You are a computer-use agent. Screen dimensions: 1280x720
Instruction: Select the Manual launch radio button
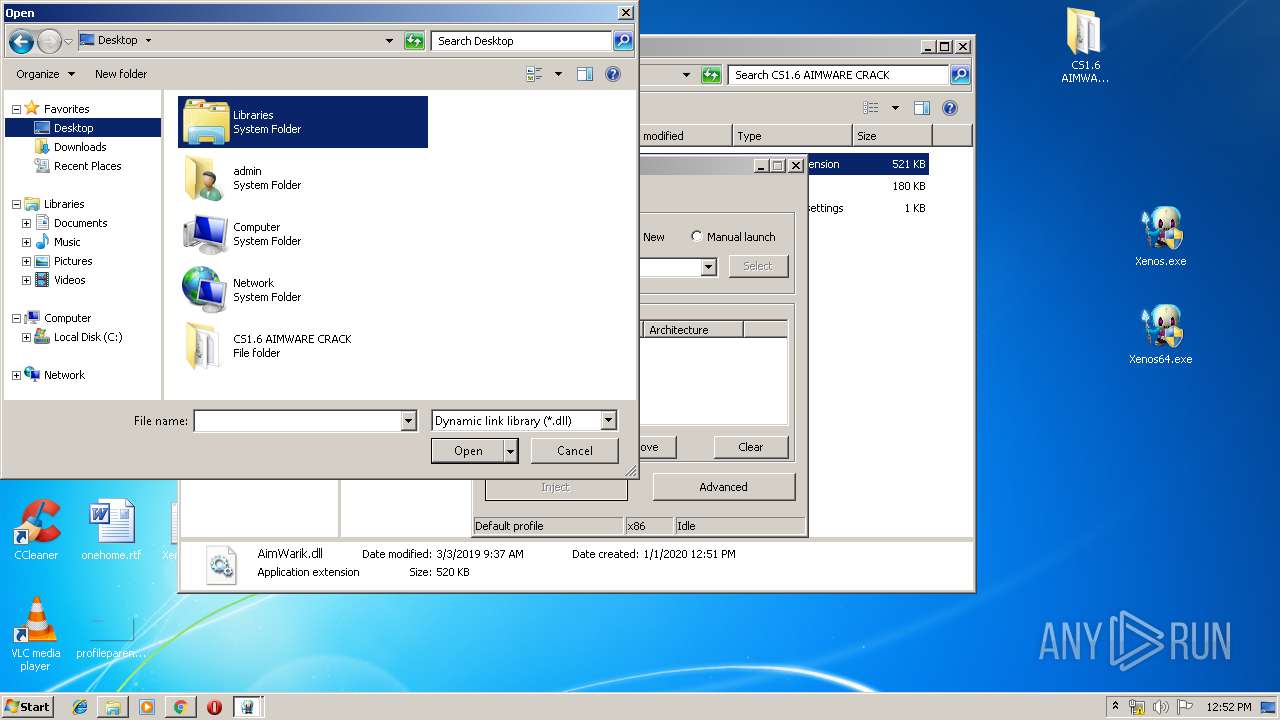point(697,237)
